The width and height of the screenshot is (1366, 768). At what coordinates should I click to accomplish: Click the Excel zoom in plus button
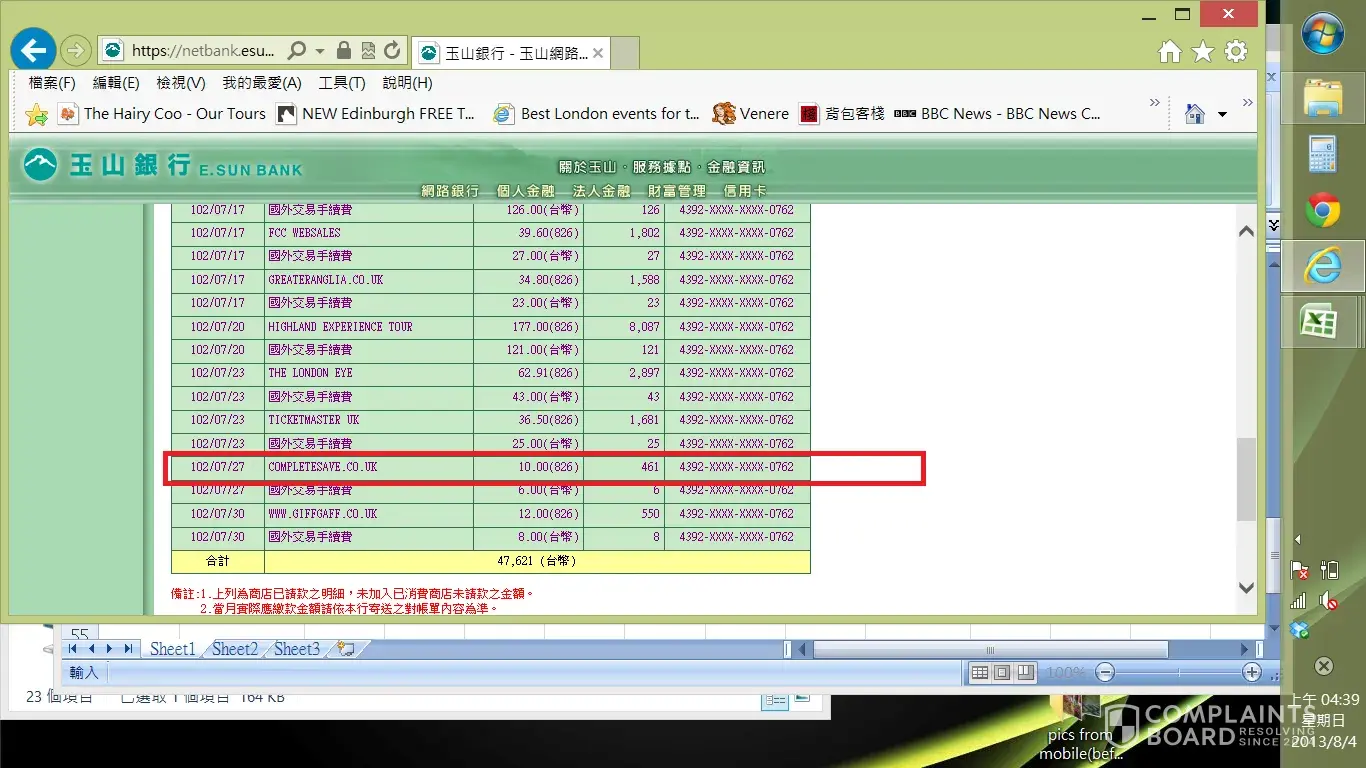[x=1251, y=673]
